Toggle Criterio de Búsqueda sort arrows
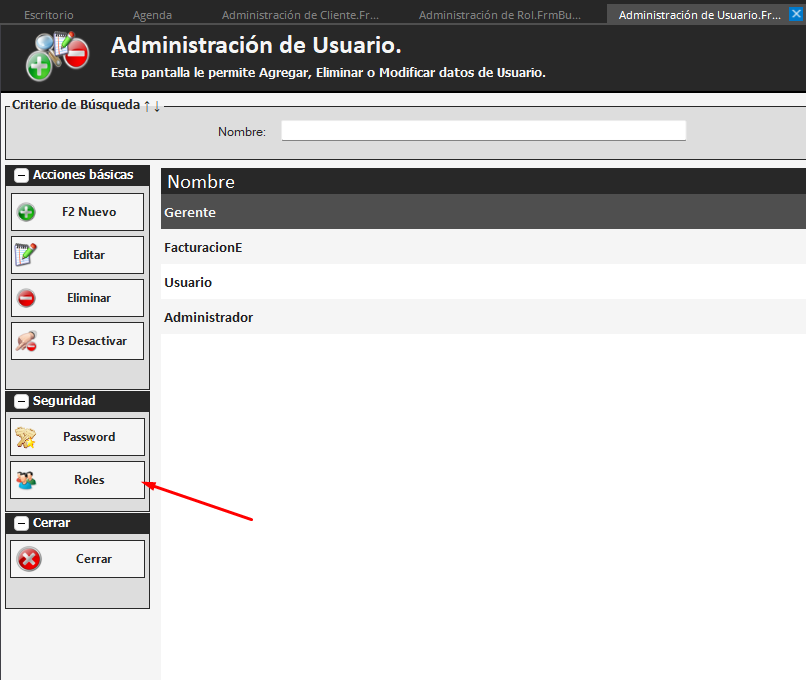Screen dimensions: 806x680 151,105
